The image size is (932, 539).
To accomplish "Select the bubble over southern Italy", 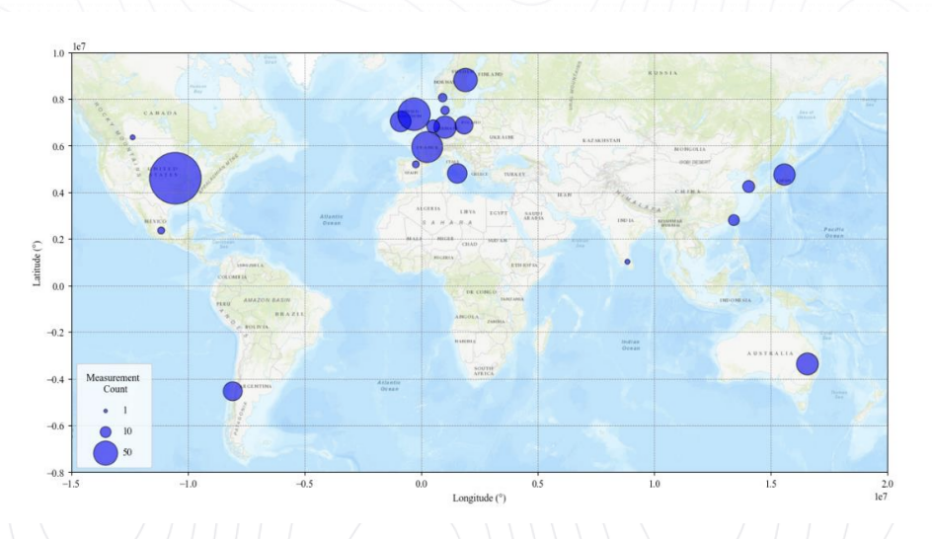I will point(457,173).
